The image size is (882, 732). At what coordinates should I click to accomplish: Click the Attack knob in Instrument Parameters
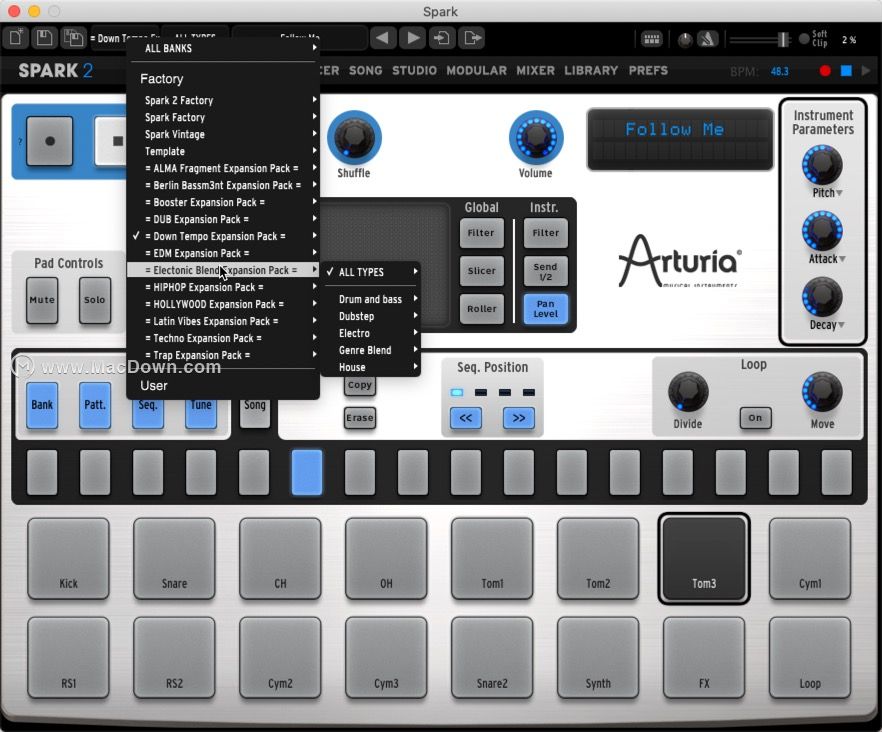coord(822,231)
